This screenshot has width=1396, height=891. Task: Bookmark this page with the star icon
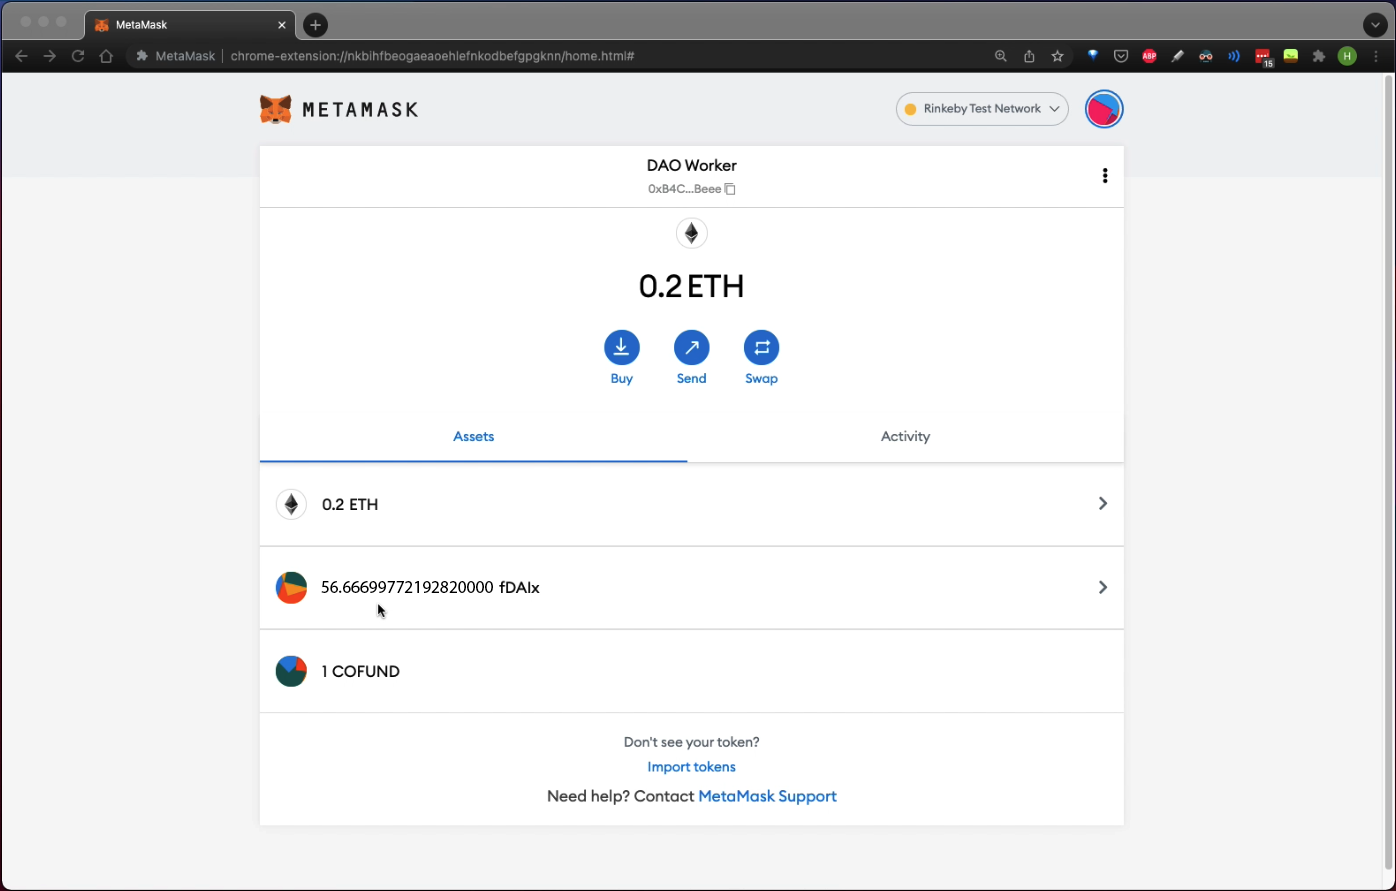coord(1057,56)
